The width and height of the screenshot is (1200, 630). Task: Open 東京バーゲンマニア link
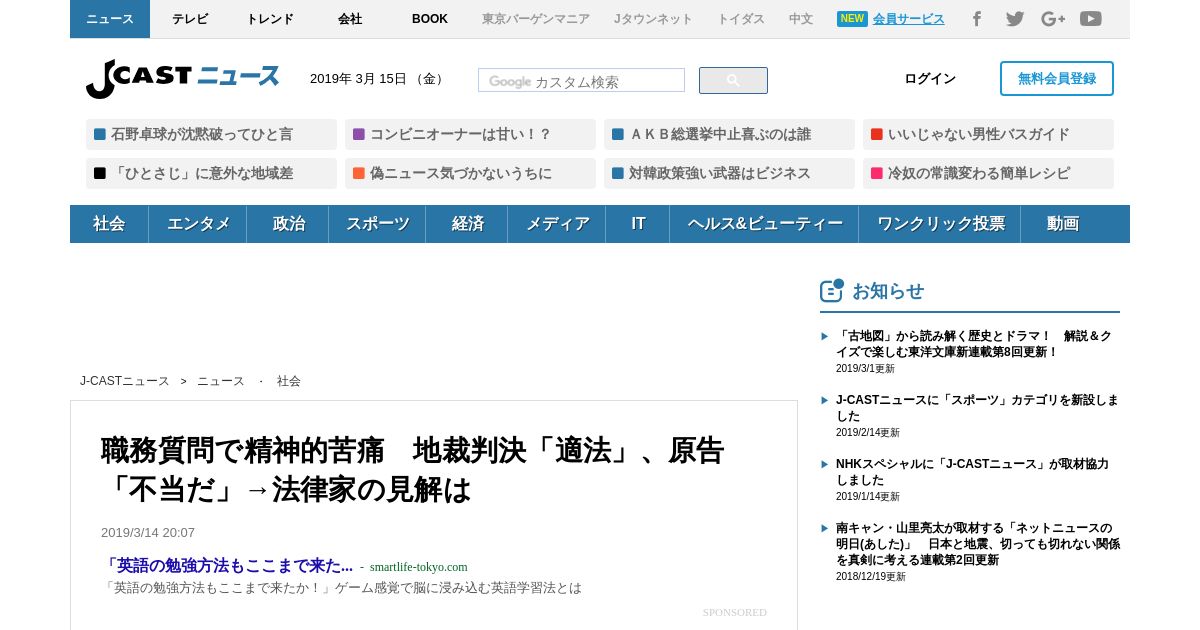(536, 19)
